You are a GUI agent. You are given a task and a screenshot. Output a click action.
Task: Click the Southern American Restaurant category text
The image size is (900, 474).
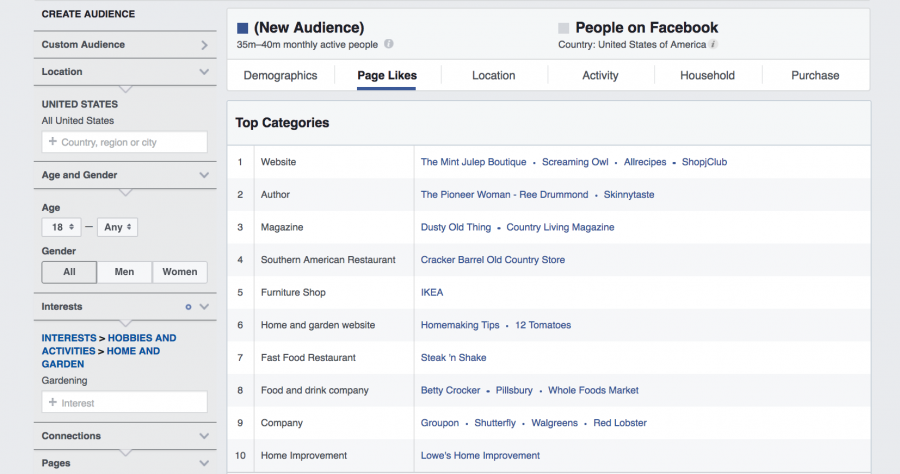328,260
